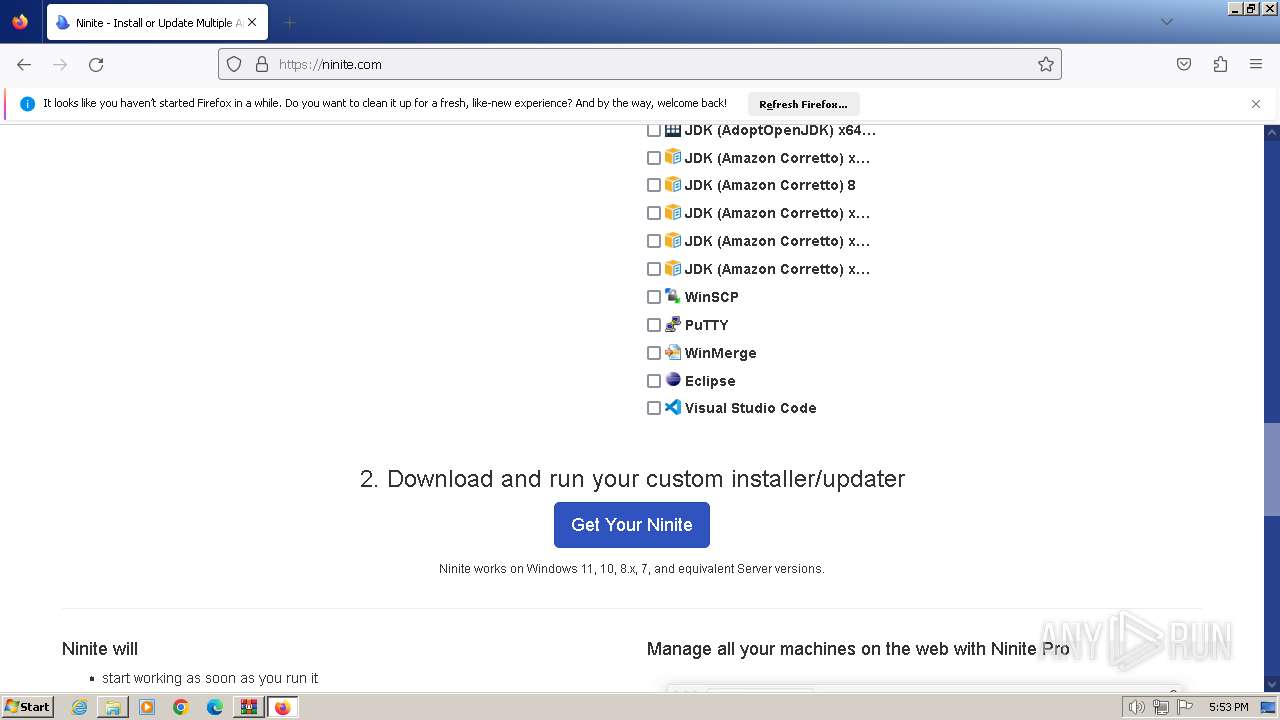
Task: Tick the WinSCP checkbox
Action: 654,297
